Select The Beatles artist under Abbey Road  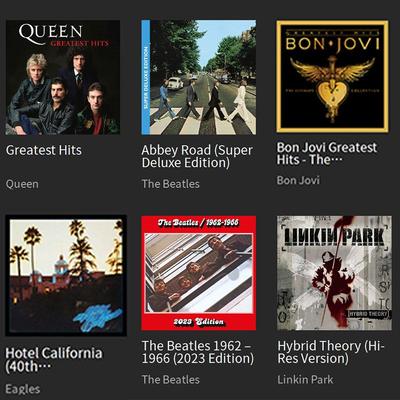point(171,184)
